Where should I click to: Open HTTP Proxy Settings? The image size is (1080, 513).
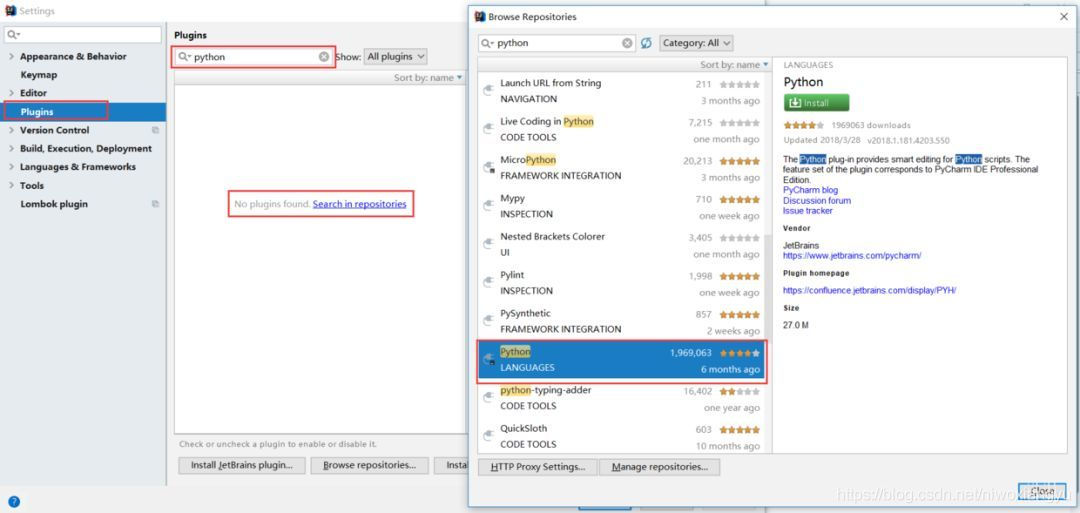coord(538,467)
